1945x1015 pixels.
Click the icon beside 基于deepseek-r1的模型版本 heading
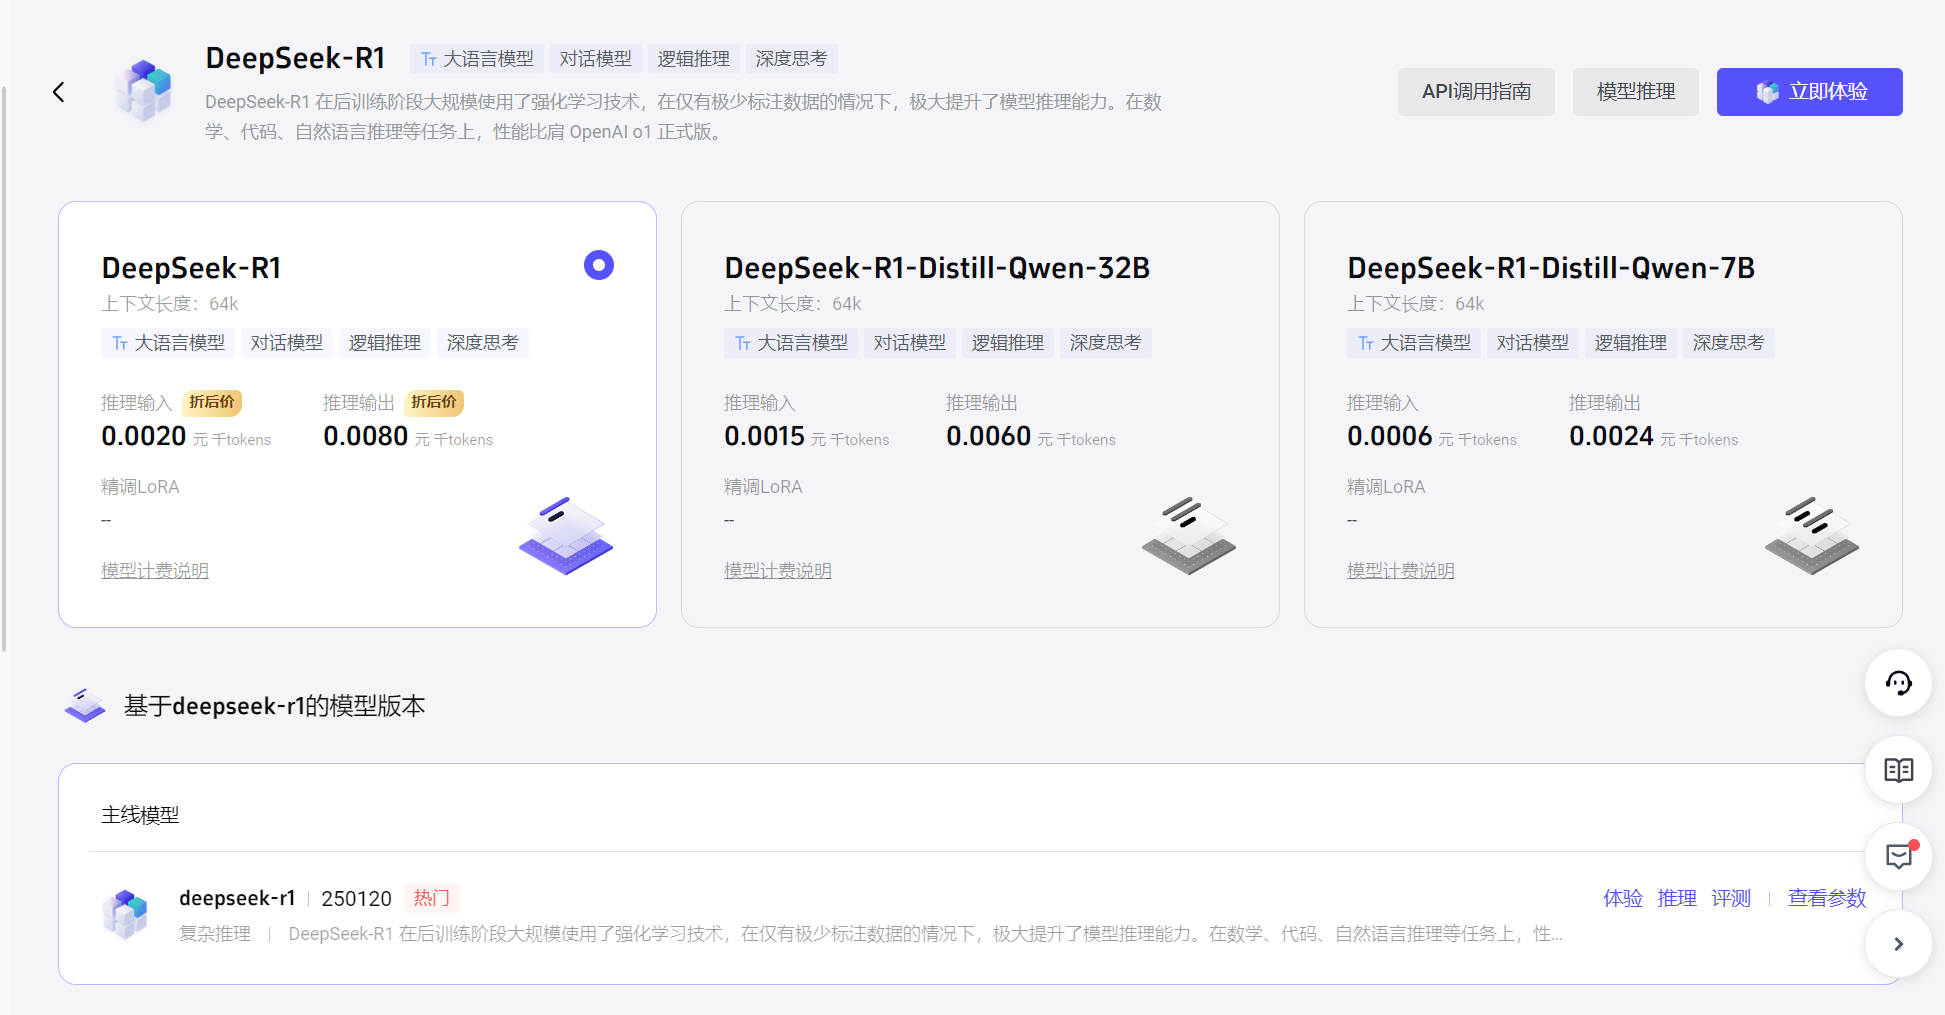pyautogui.click(x=85, y=705)
